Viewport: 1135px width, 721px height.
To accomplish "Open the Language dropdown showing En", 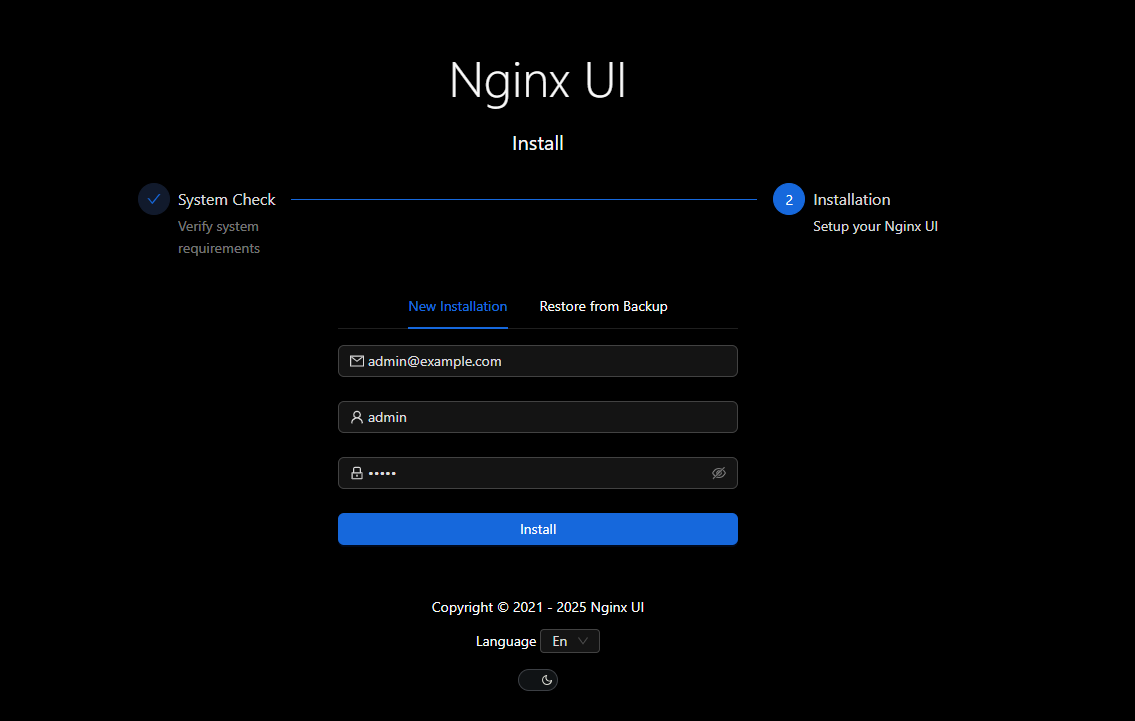I will tap(569, 641).
